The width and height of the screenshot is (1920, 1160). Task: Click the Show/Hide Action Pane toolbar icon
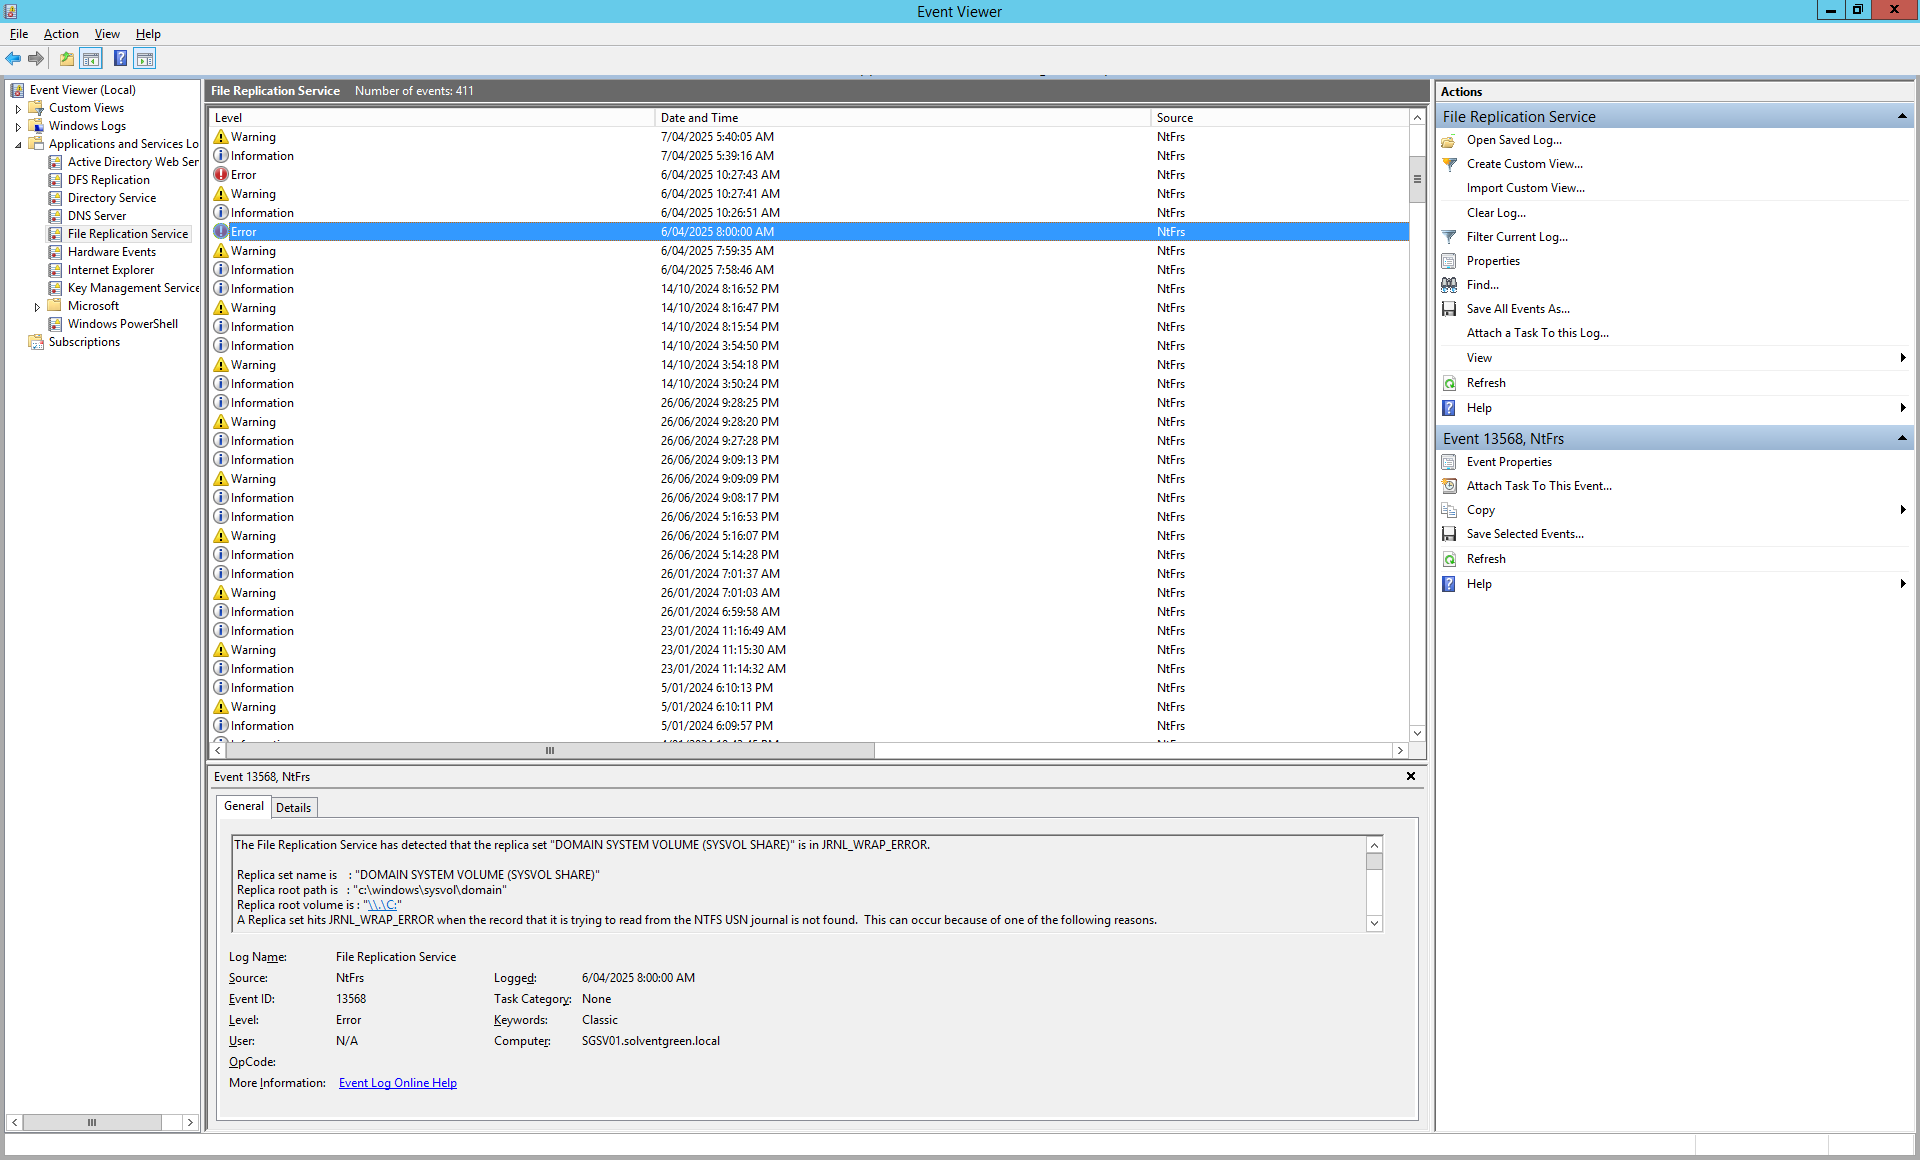(x=145, y=59)
